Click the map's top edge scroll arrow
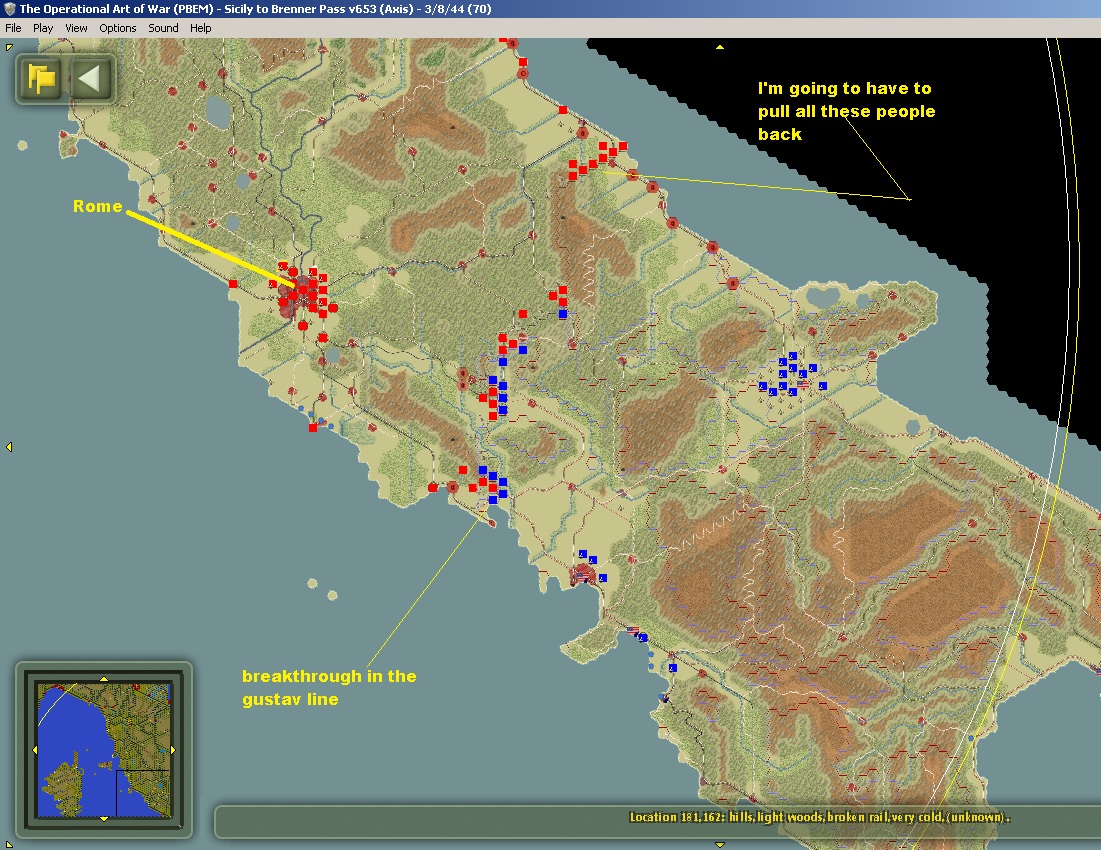Screen dimensions: 1101x850 (x=720, y=47)
